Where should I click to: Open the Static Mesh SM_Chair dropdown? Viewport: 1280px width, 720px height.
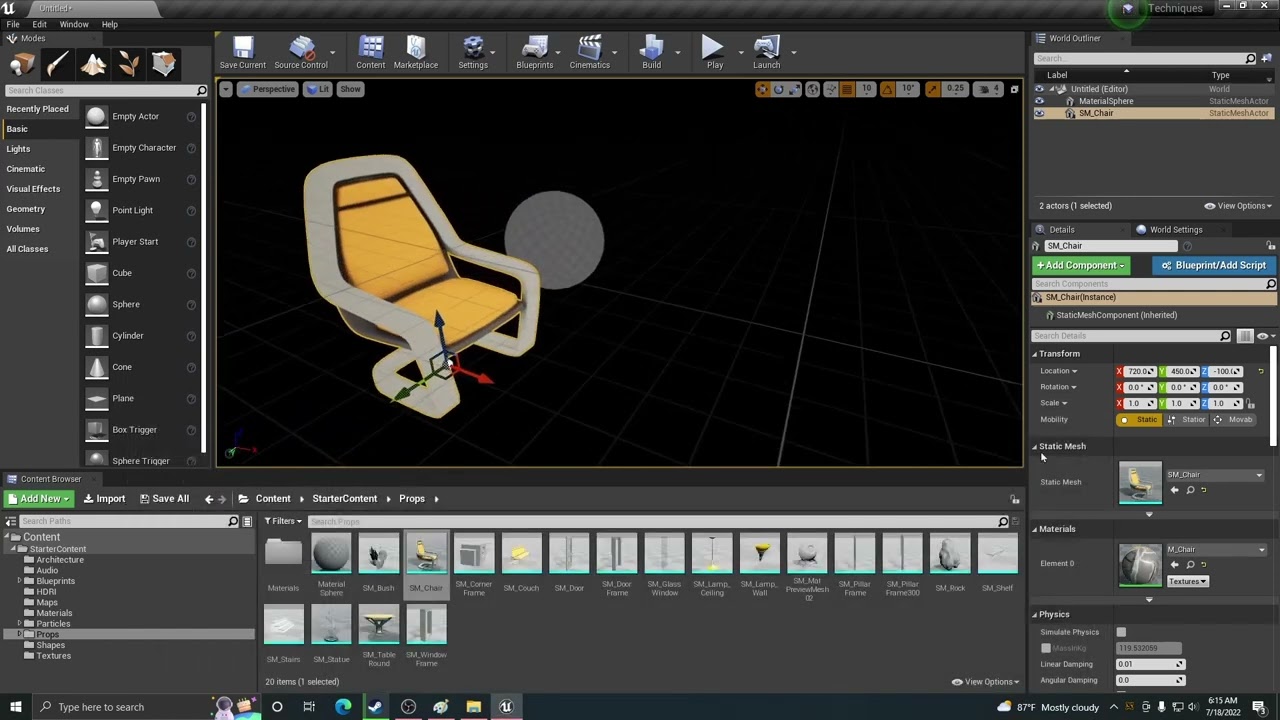[1215, 475]
